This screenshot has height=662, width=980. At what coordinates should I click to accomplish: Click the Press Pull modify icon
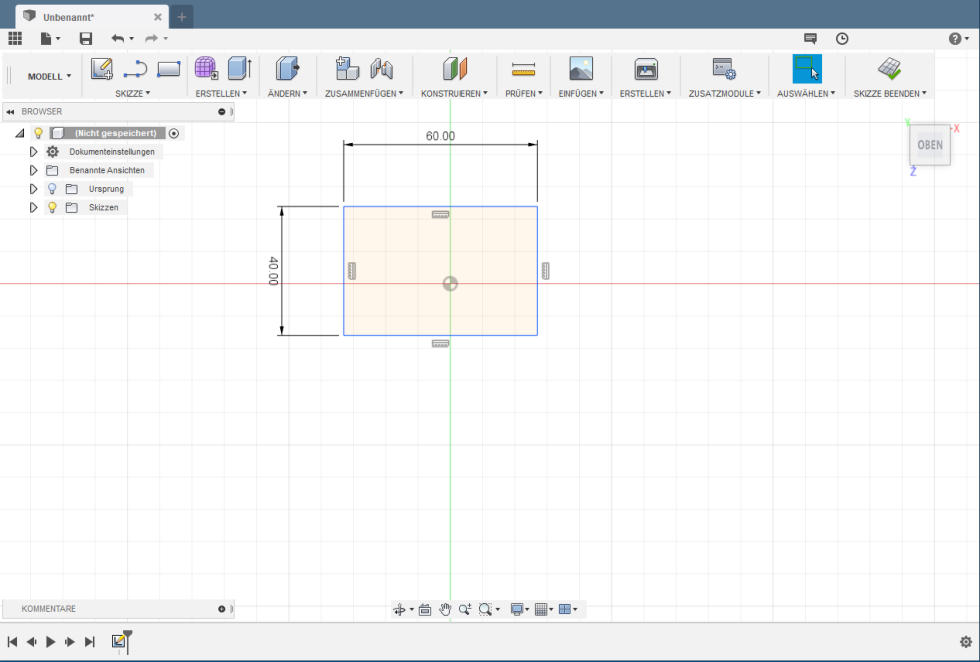click(x=287, y=69)
